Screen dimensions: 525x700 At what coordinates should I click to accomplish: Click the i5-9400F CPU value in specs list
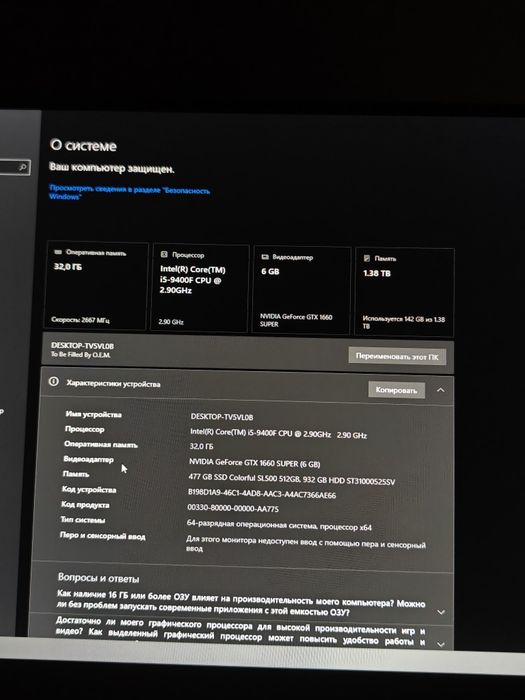pyautogui.click(x=278, y=433)
